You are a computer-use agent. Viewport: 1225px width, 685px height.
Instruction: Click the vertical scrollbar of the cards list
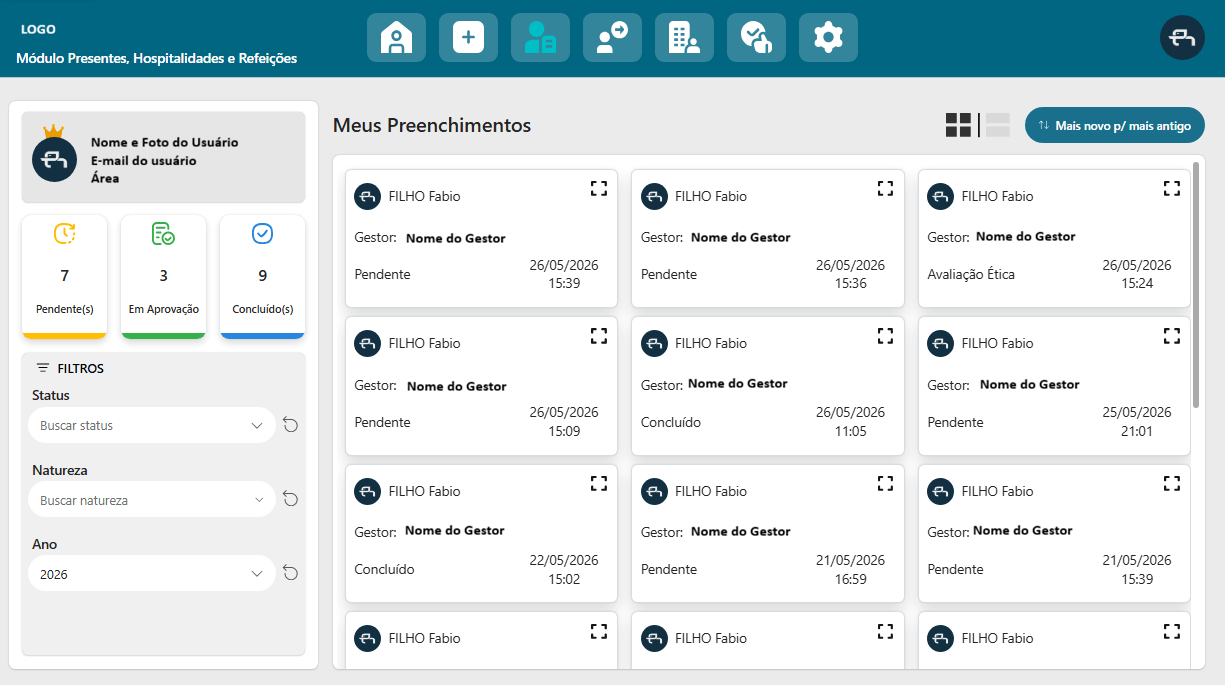(1197, 285)
